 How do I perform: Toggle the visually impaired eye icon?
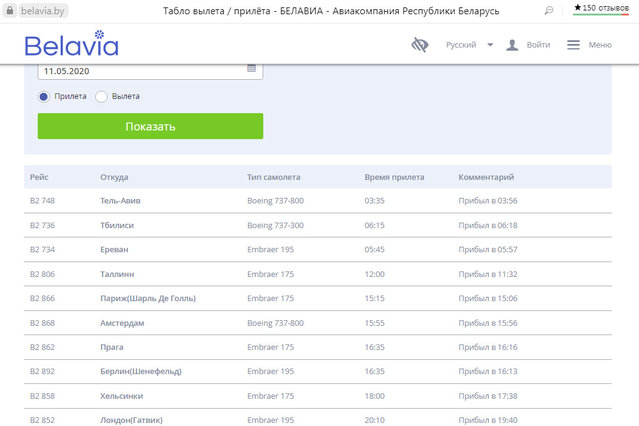[x=420, y=45]
